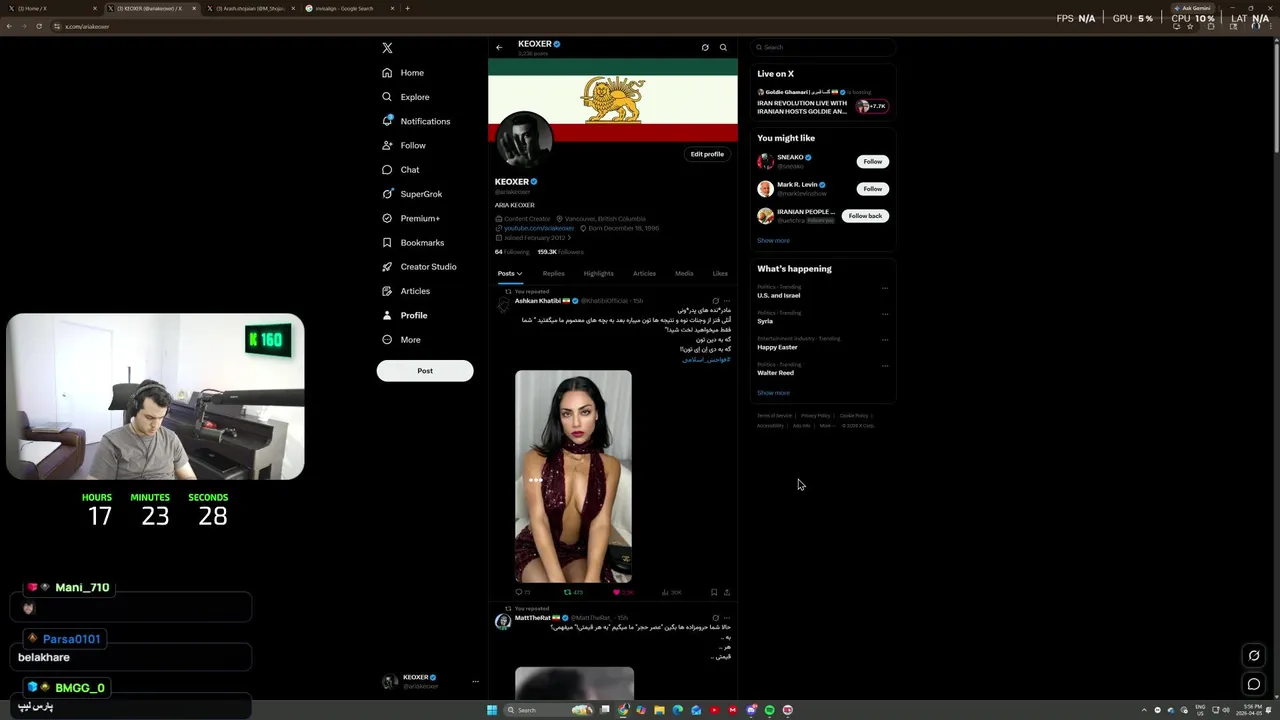The image size is (1280, 720).
Task: Open the More menu in sidebar
Action: [402, 340]
